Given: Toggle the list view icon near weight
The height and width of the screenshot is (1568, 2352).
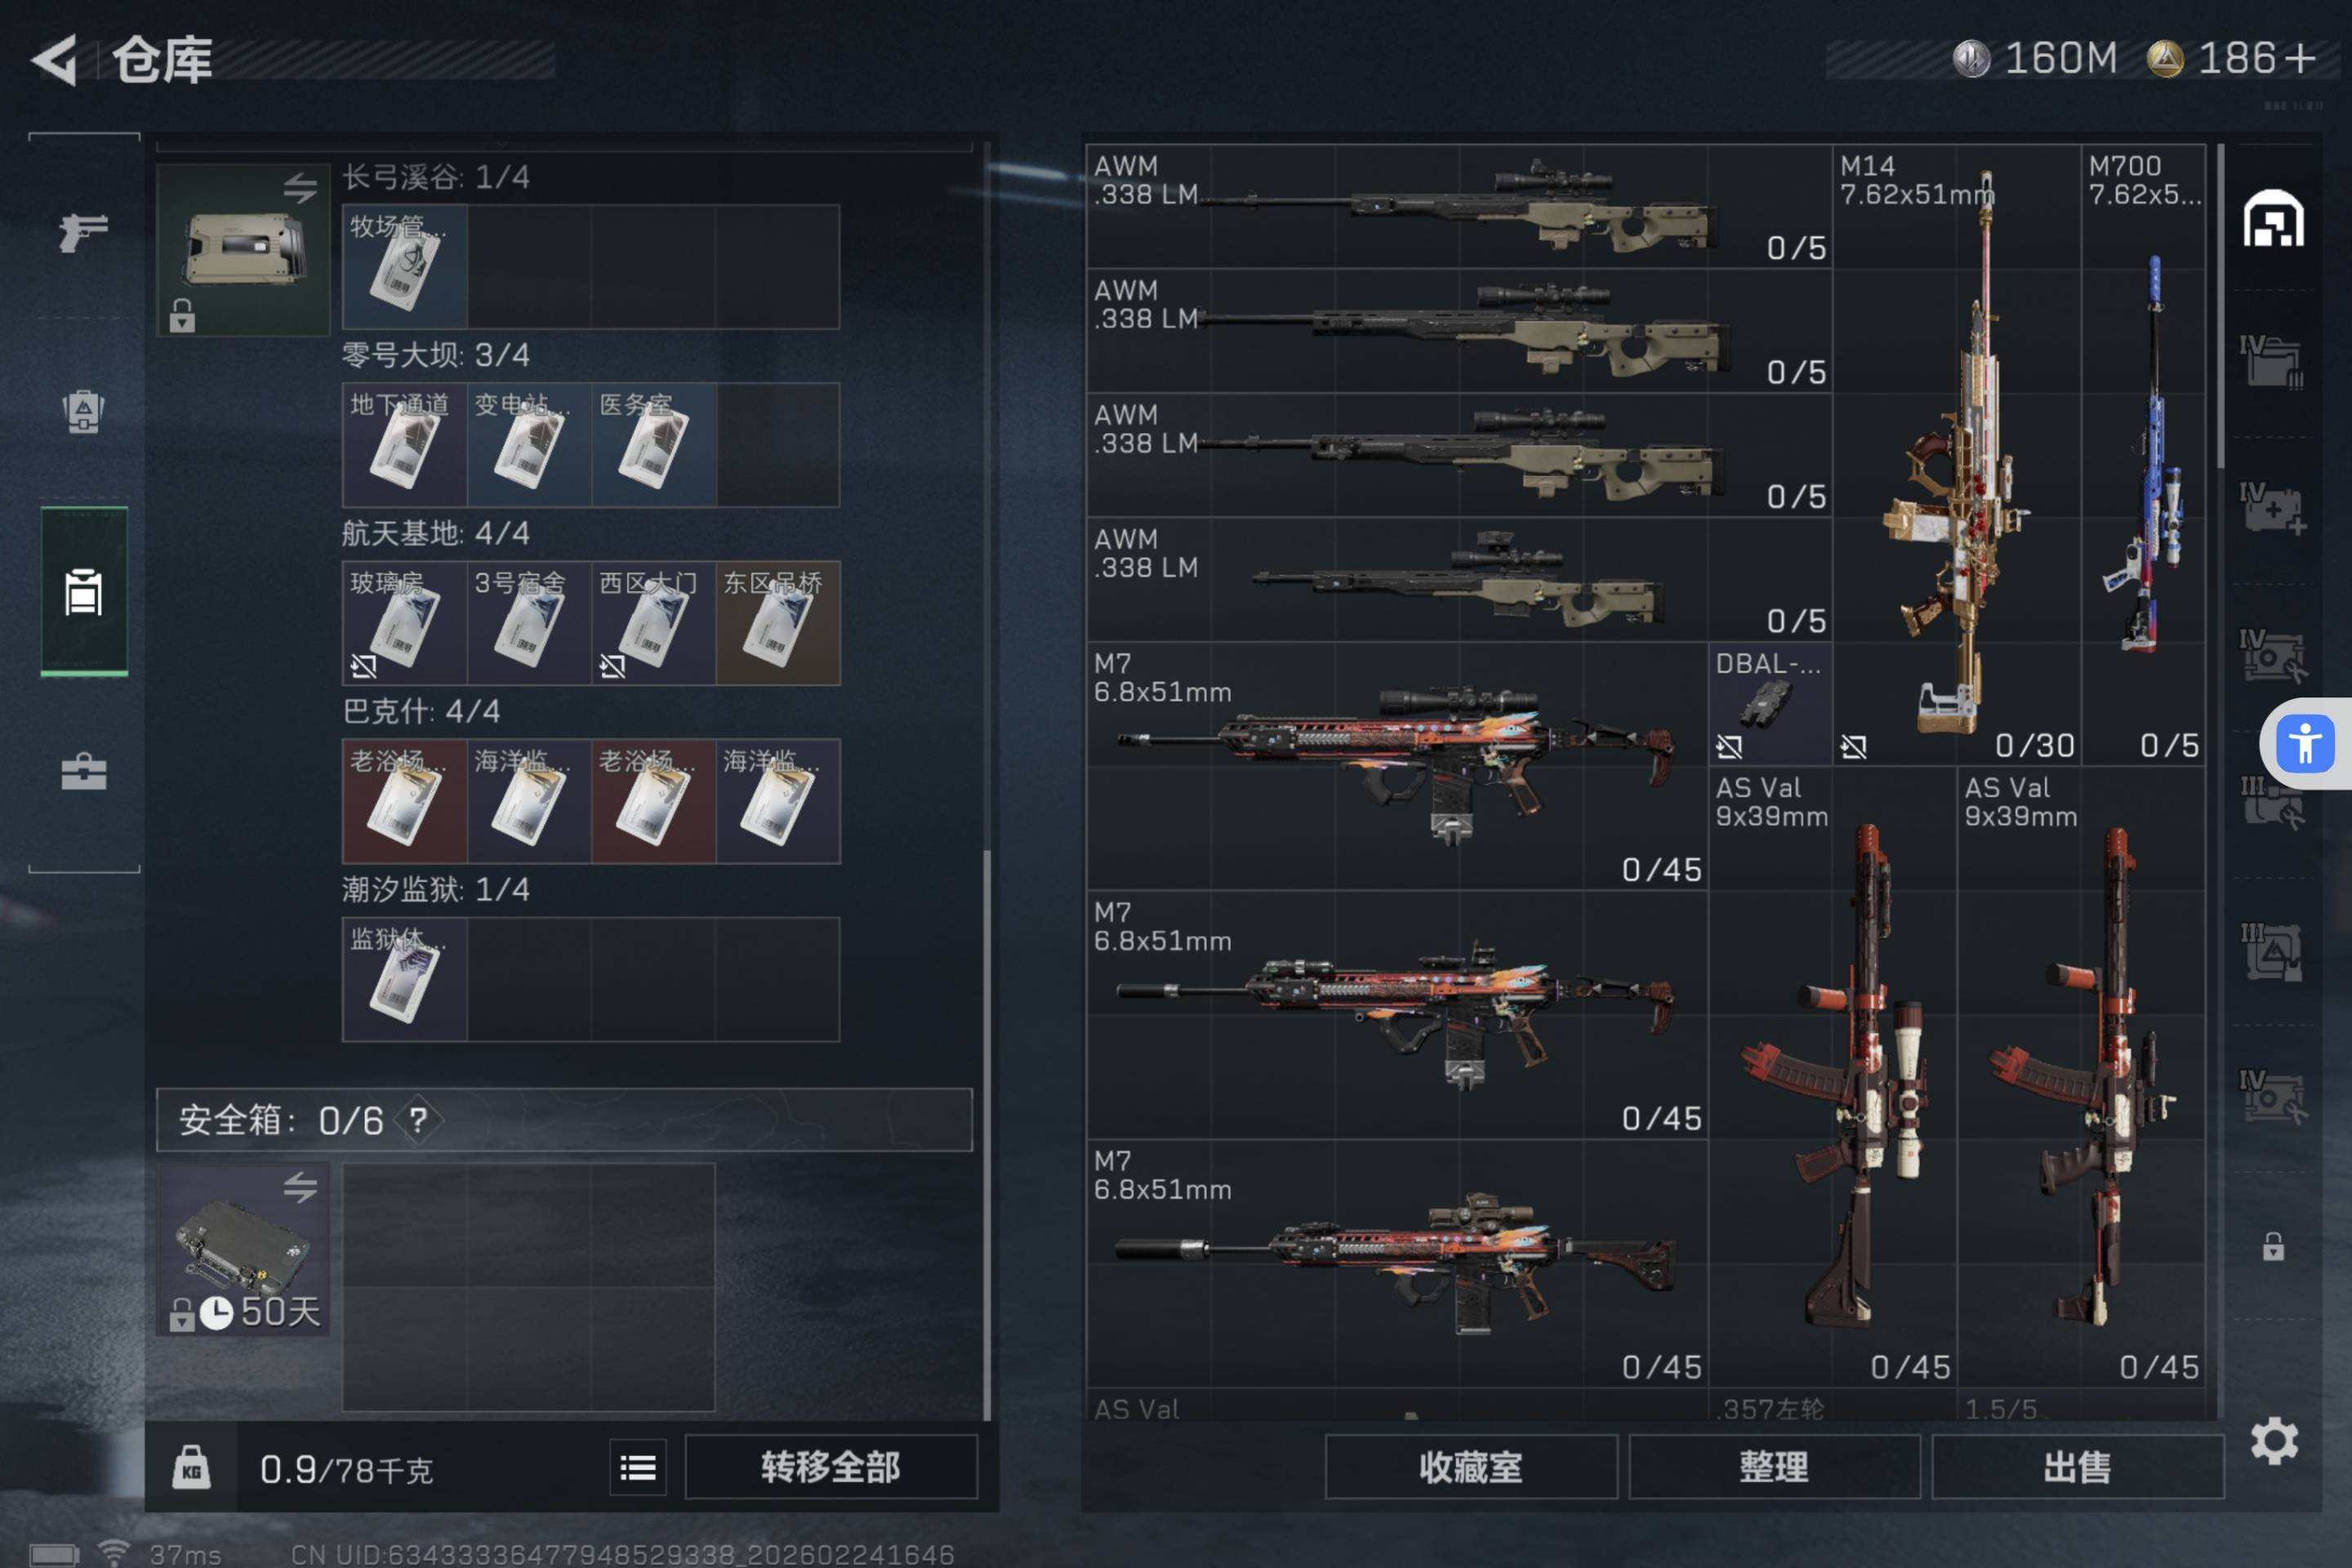Looking at the screenshot, I should pyautogui.click(x=638, y=1467).
